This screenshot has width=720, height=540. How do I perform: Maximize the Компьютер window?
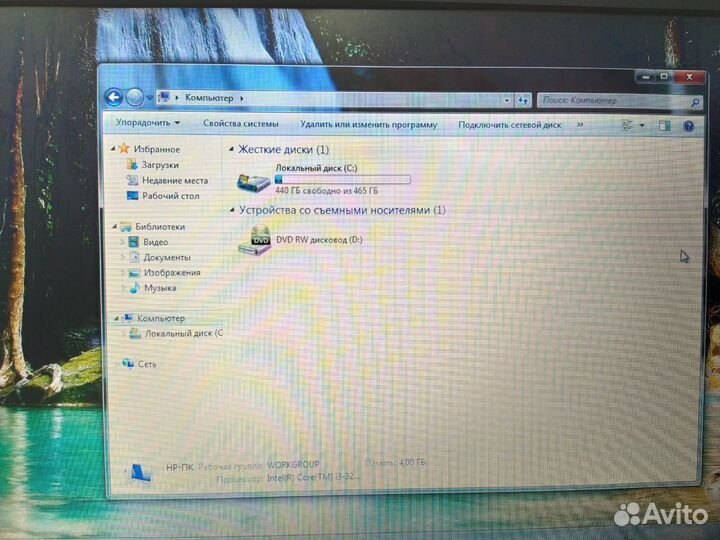[x=664, y=77]
